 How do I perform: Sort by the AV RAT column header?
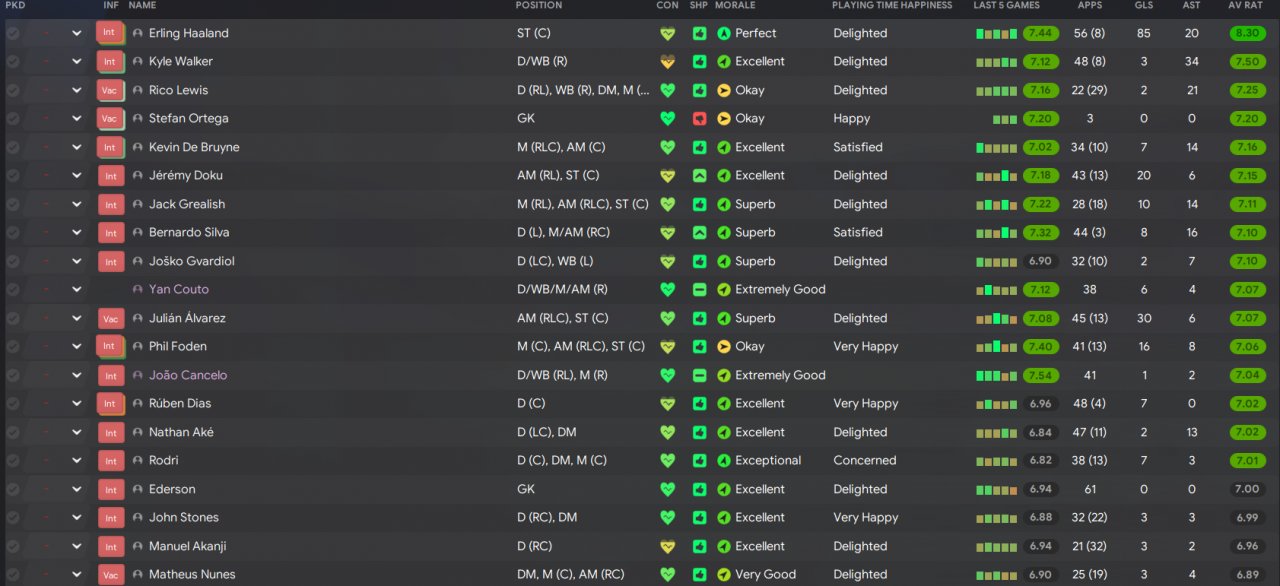(x=1247, y=5)
